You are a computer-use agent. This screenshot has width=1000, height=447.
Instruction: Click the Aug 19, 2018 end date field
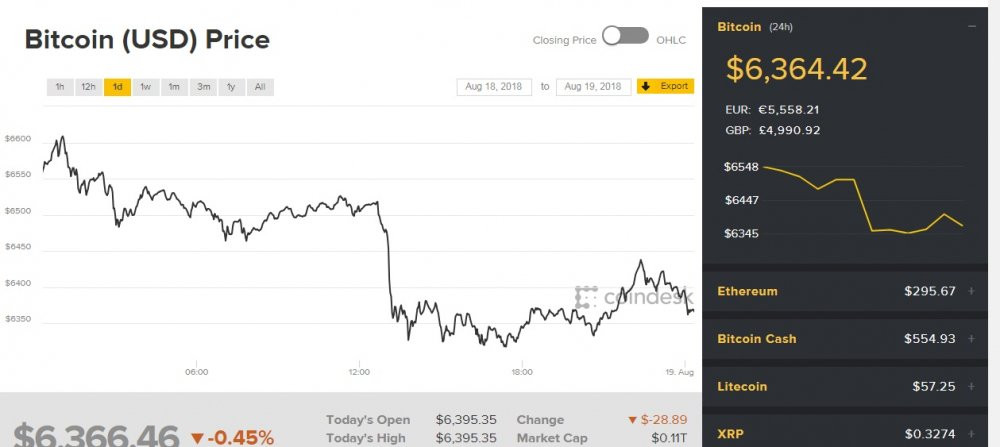[593, 87]
